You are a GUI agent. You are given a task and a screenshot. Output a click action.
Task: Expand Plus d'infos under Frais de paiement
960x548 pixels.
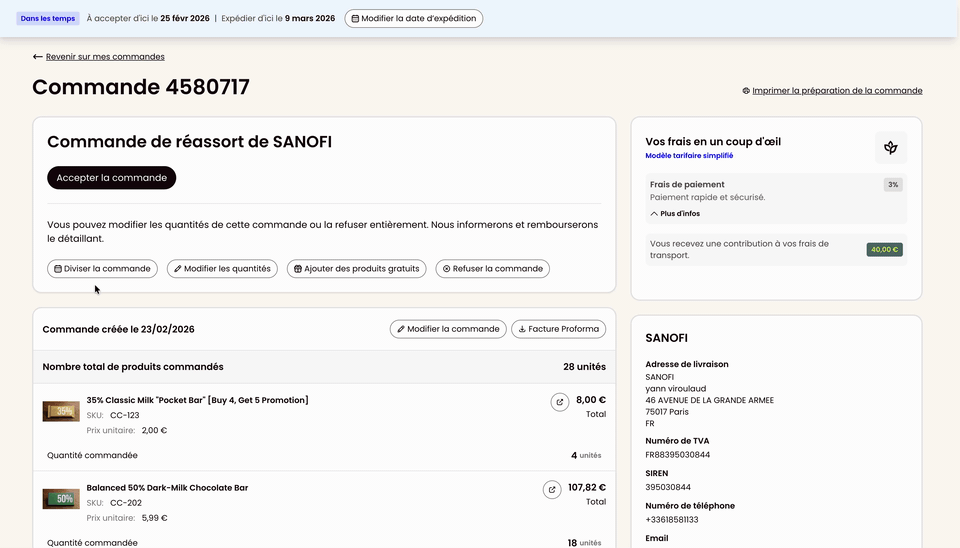pos(675,214)
